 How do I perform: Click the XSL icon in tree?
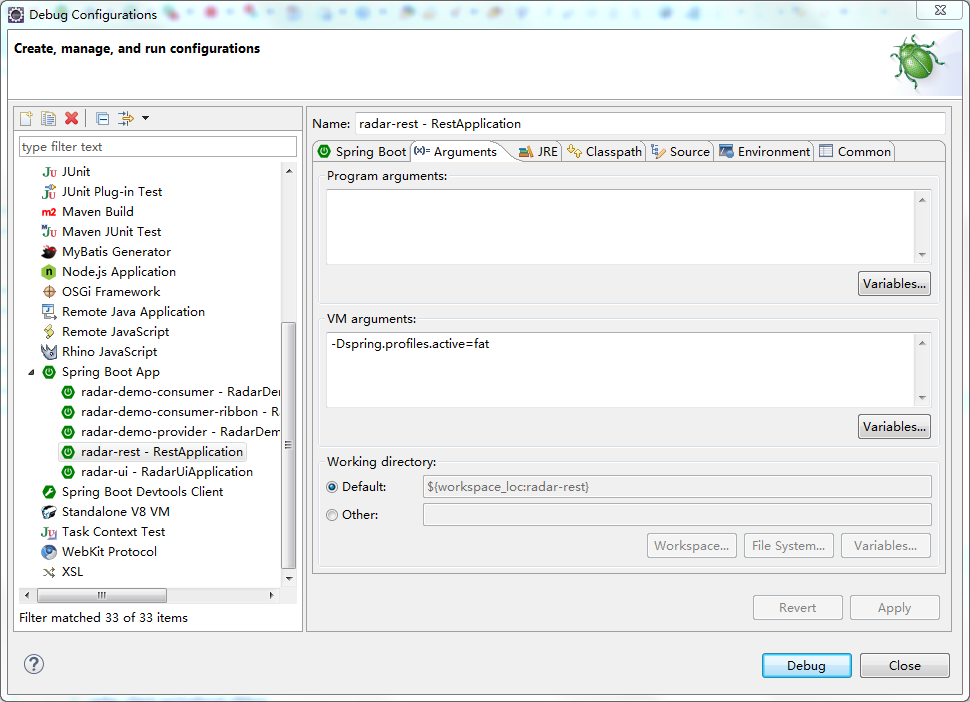click(x=49, y=572)
